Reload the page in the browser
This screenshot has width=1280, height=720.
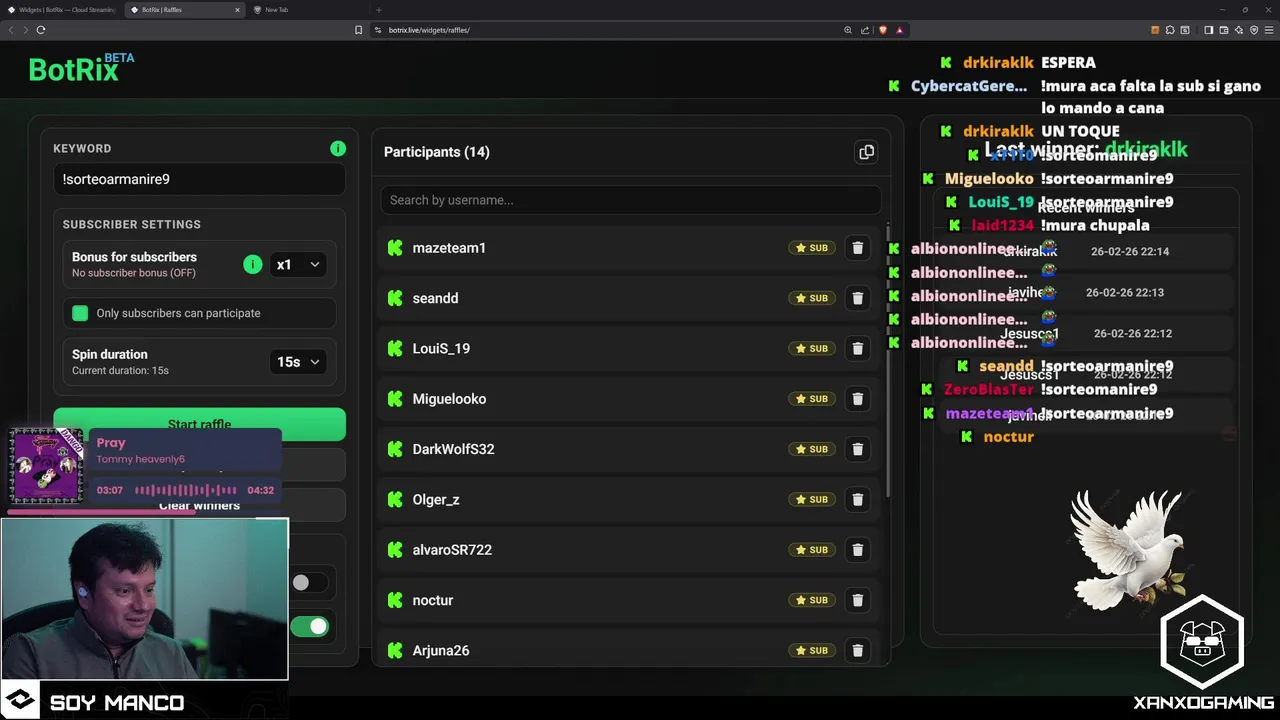click(41, 30)
